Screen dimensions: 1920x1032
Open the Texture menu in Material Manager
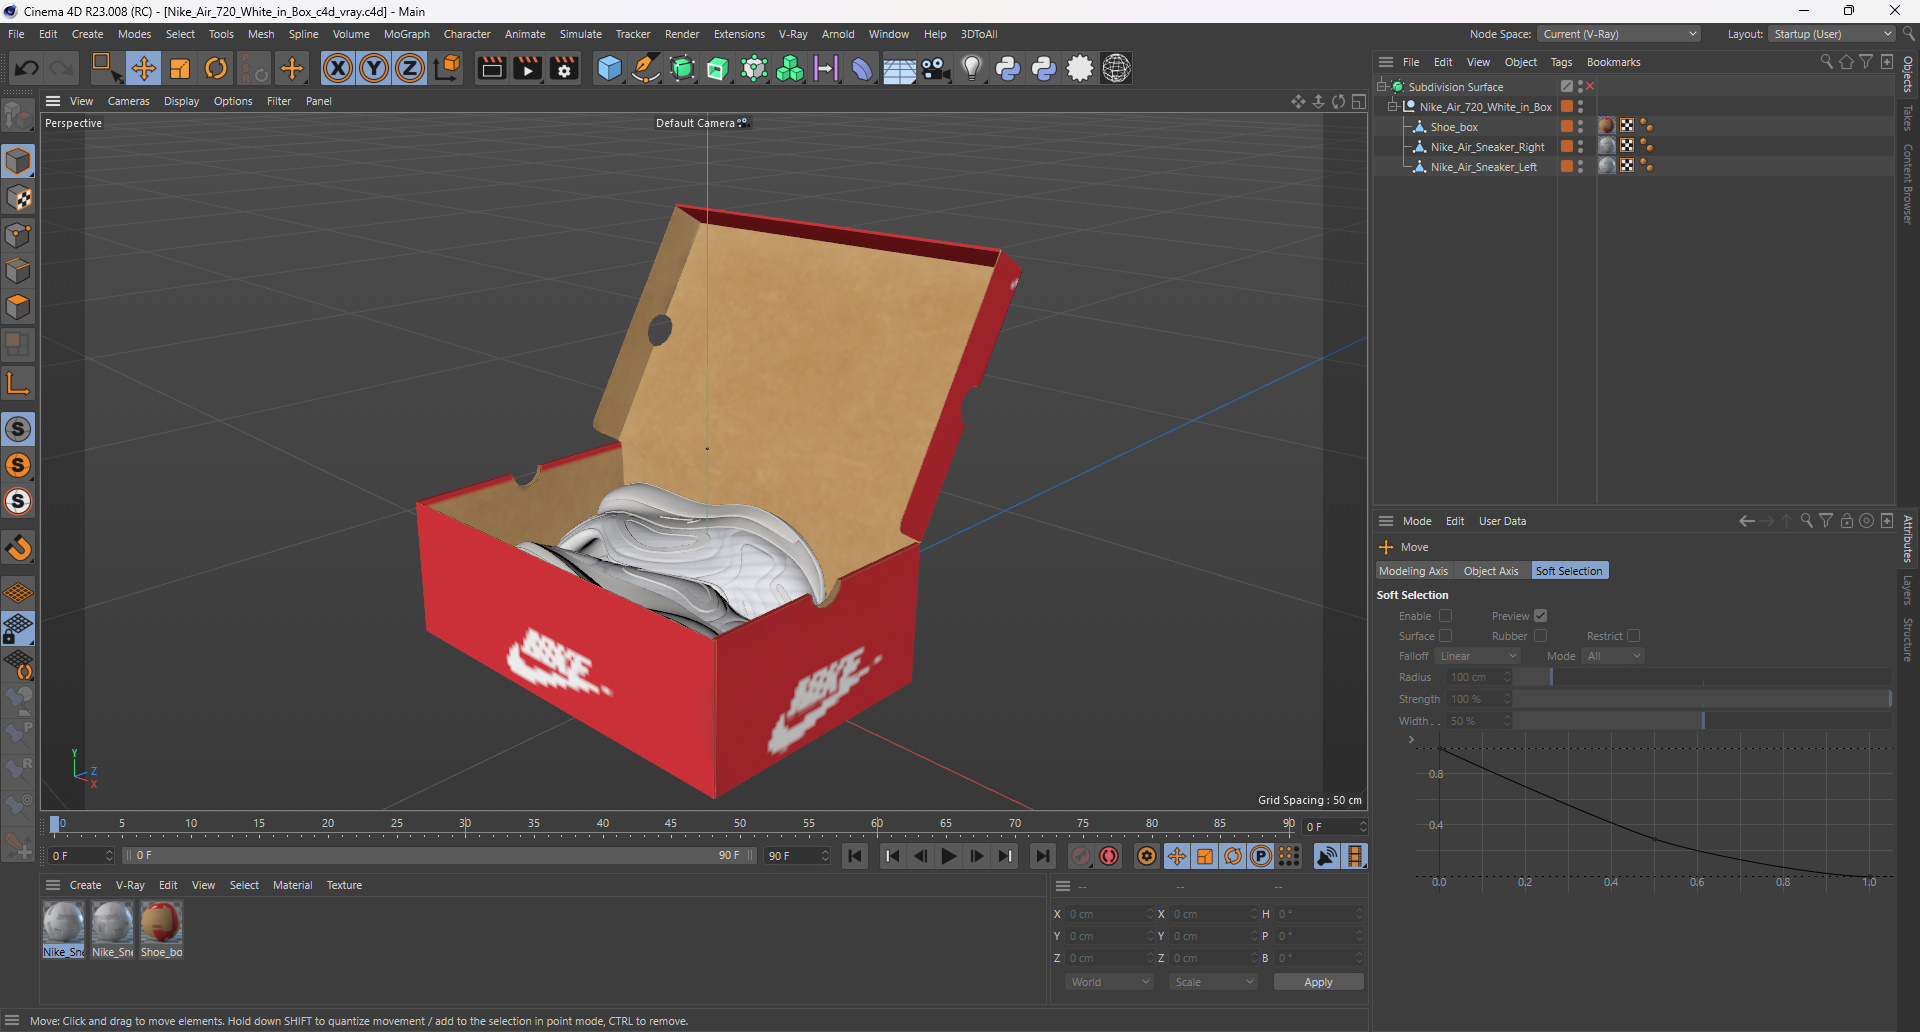click(x=344, y=885)
